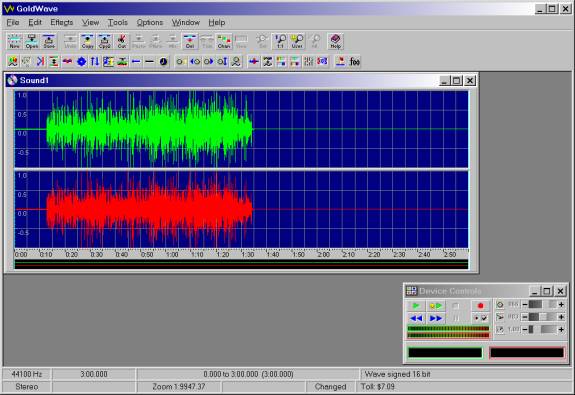The height and width of the screenshot is (395, 575).
Task: Click the middle balance slider in Device Controls
Action: (x=543, y=317)
